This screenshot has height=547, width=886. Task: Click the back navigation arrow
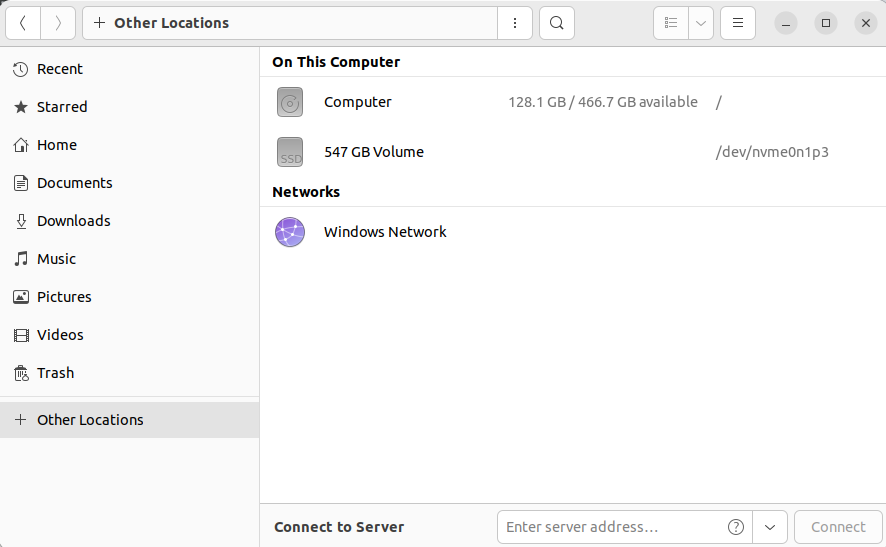pyautogui.click(x=23, y=23)
